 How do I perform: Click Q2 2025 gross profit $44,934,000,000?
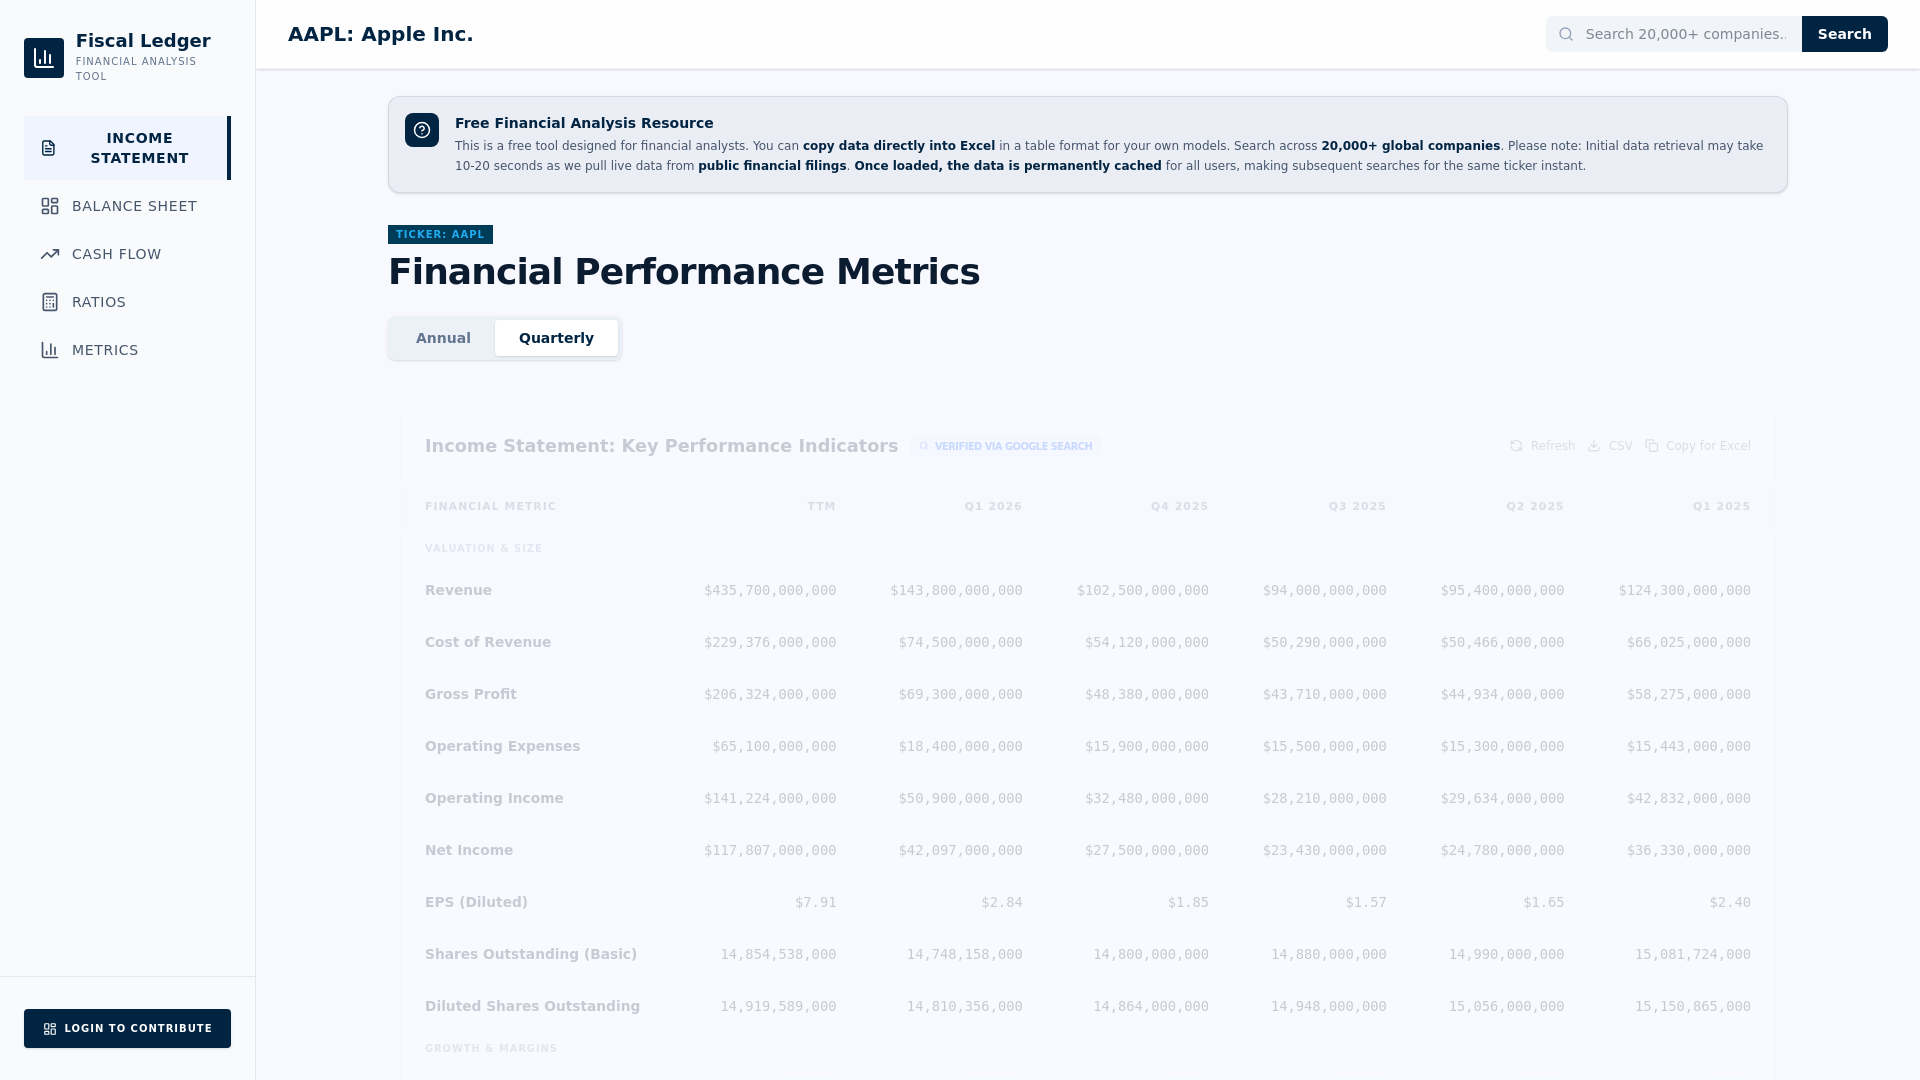pos(1502,694)
